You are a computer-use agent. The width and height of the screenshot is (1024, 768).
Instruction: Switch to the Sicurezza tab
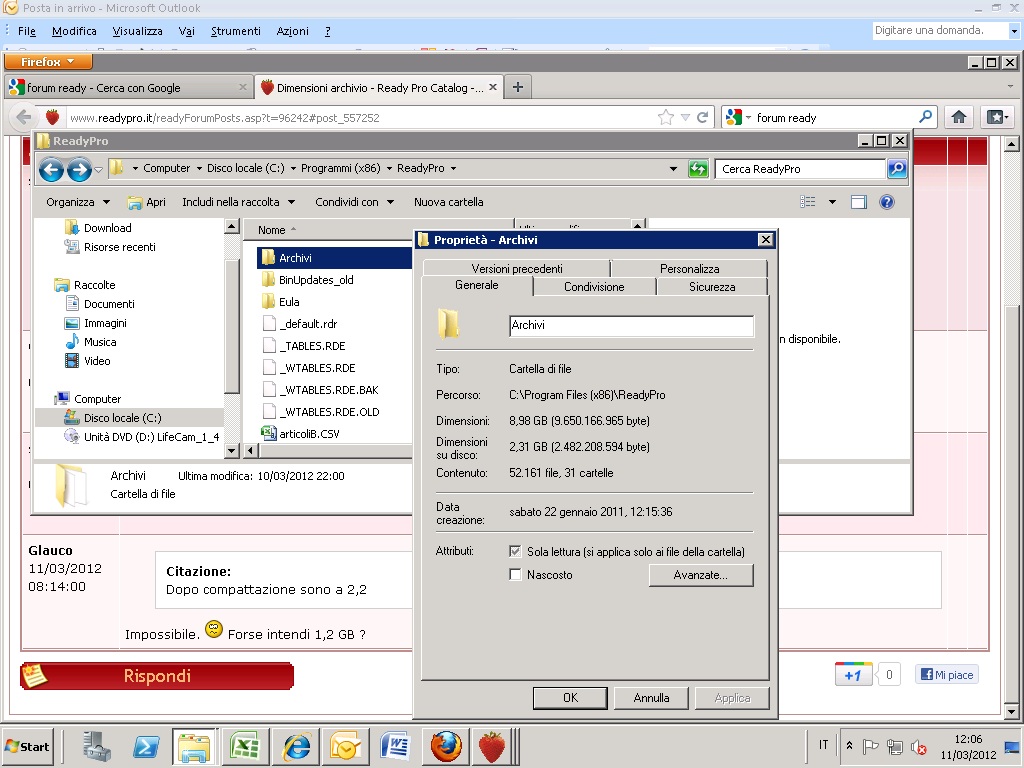[x=712, y=287]
